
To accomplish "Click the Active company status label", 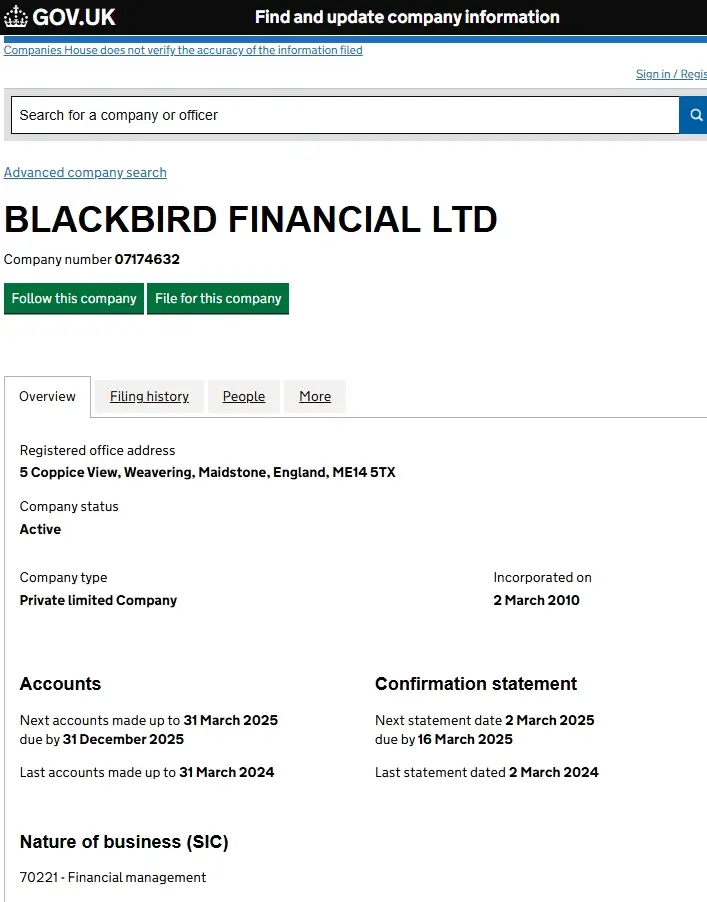I will pyautogui.click(x=40, y=529).
